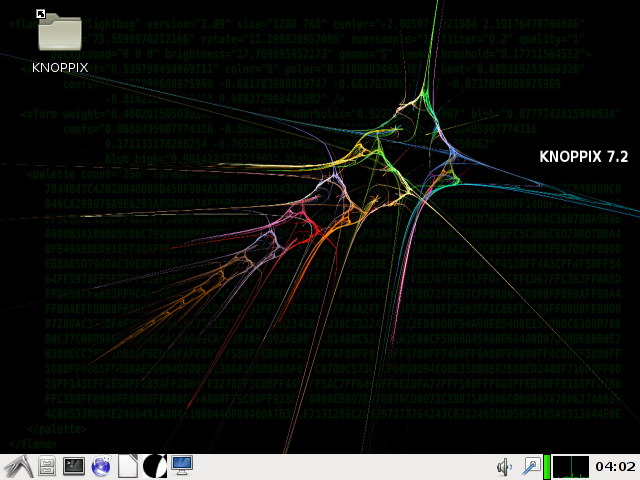Image resolution: width=640 pixels, height=480 pixels.
Task: Open the KNOPPIX folder shortcut on desktop
Action: coord(60,41)
